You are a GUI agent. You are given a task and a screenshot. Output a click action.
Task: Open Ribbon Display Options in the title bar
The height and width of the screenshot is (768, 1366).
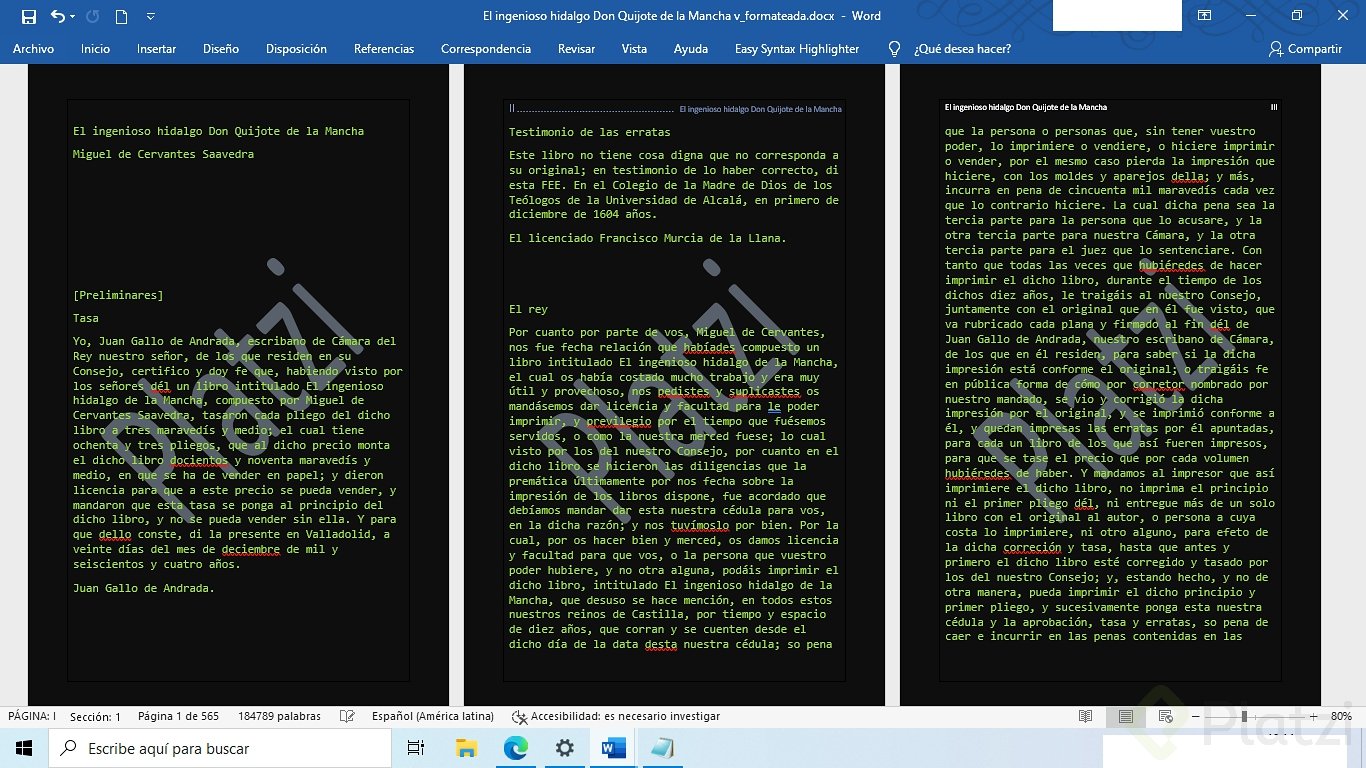pos(1204,16)
